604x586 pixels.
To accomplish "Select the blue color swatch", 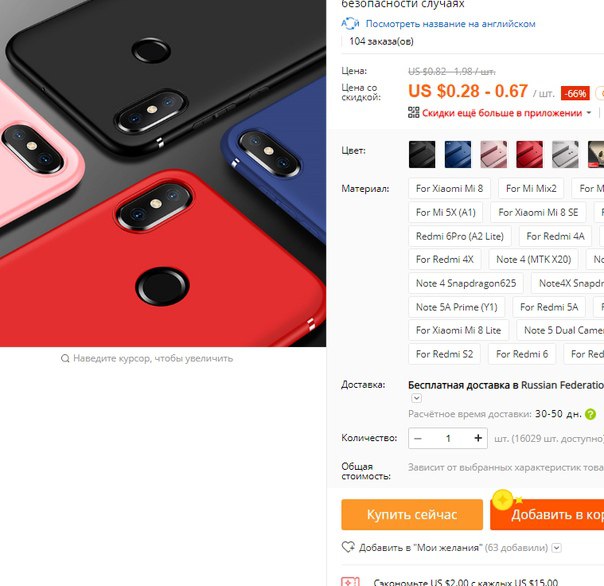I will click(x=458, y=154).
